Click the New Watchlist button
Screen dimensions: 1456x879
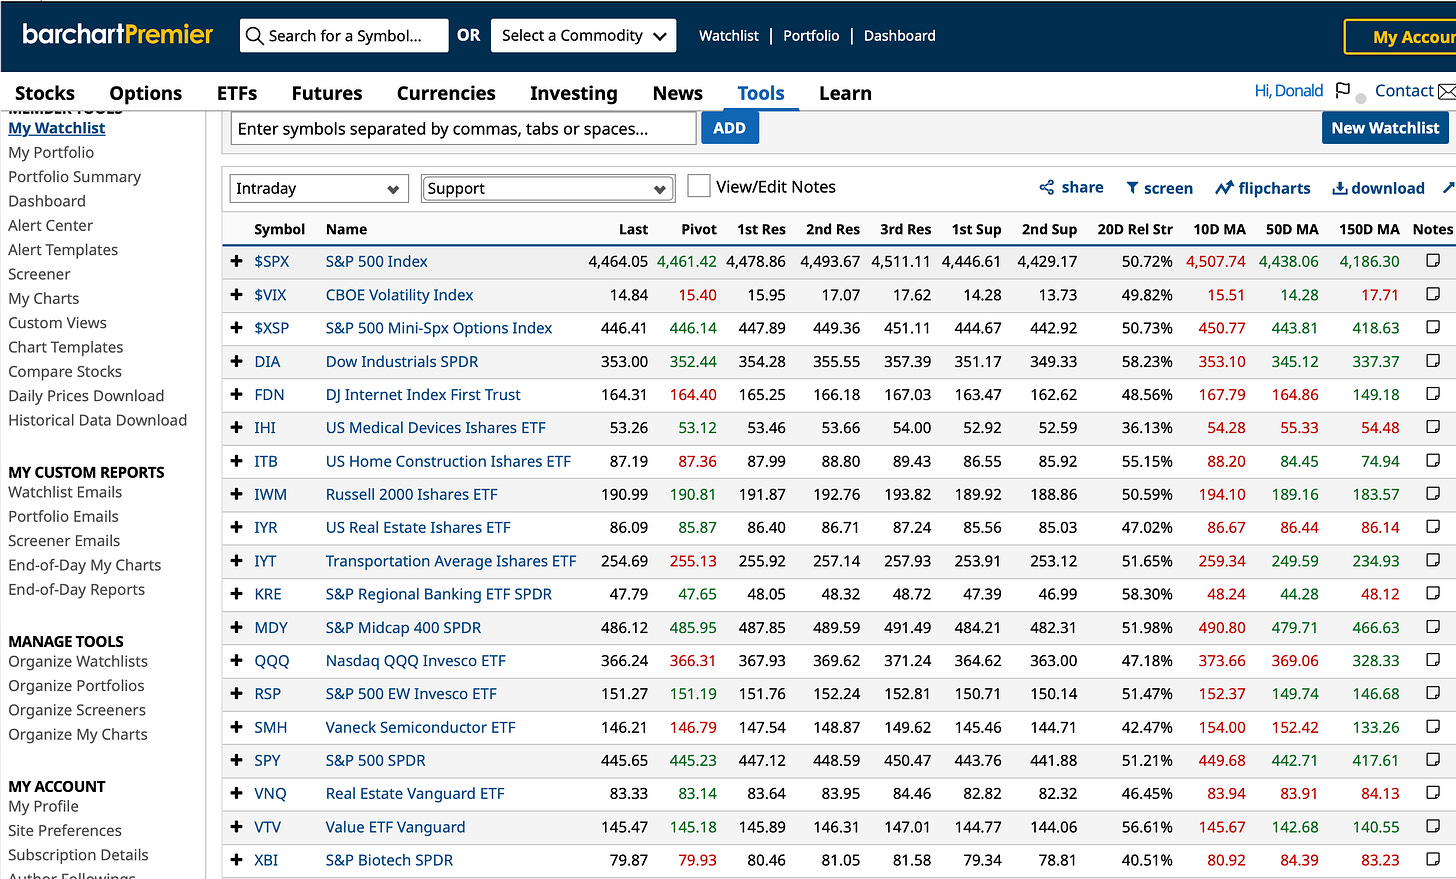tap(1385, 128)
